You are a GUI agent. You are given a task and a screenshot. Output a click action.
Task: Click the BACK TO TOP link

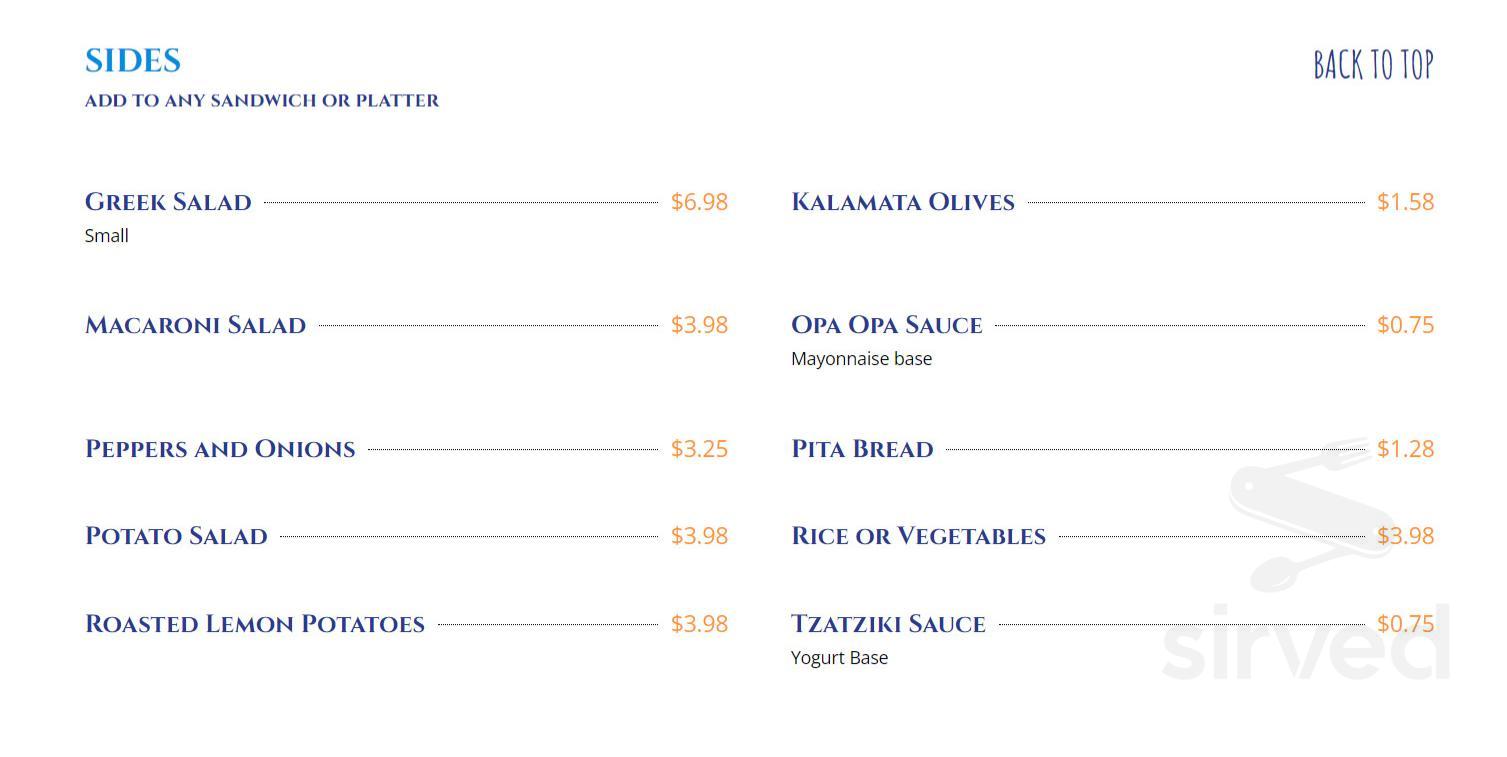coord(1373,64)
